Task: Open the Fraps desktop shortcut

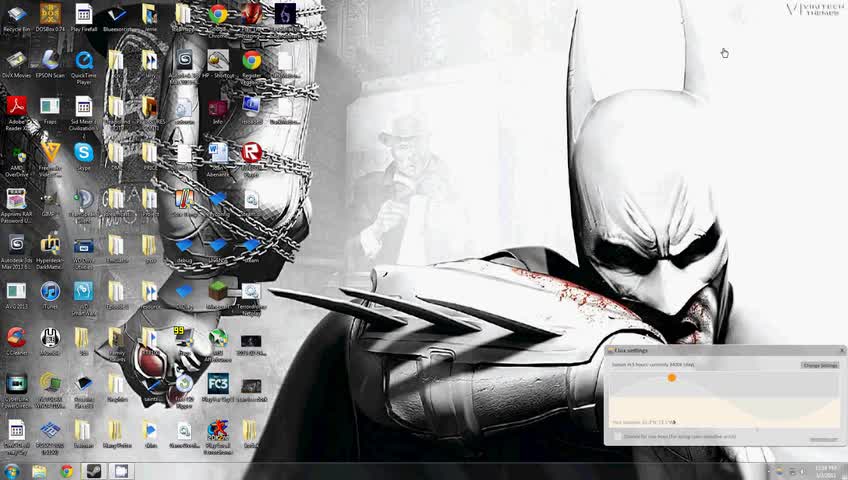Action: pyautogui.click(x=50, y=110)
